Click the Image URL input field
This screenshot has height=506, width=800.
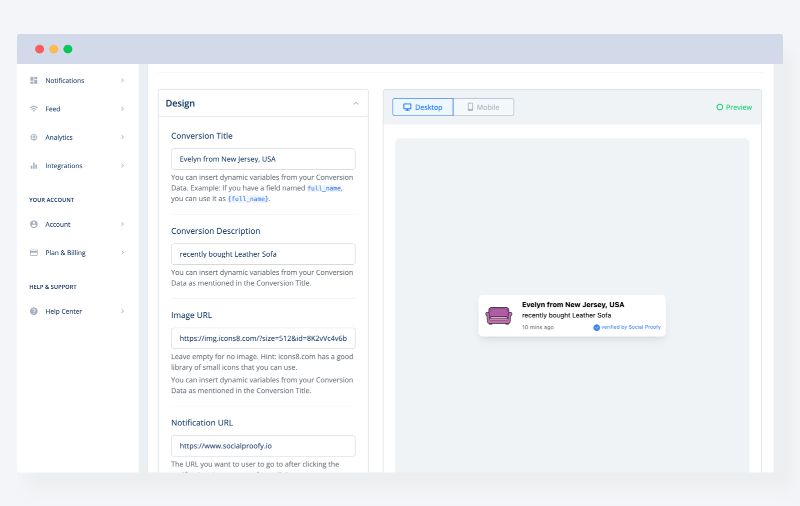[263, 338]
